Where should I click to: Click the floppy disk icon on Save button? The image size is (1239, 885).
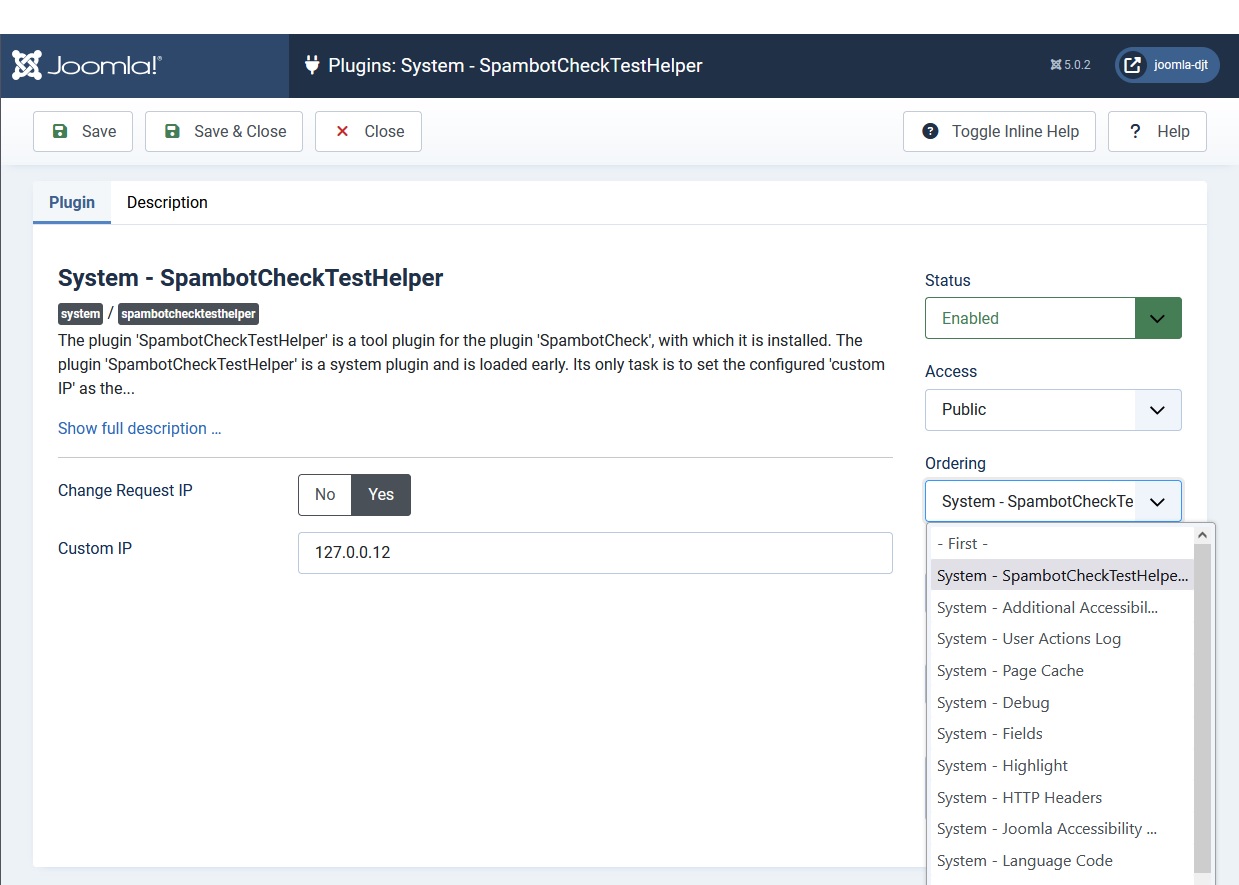point(61,131)
